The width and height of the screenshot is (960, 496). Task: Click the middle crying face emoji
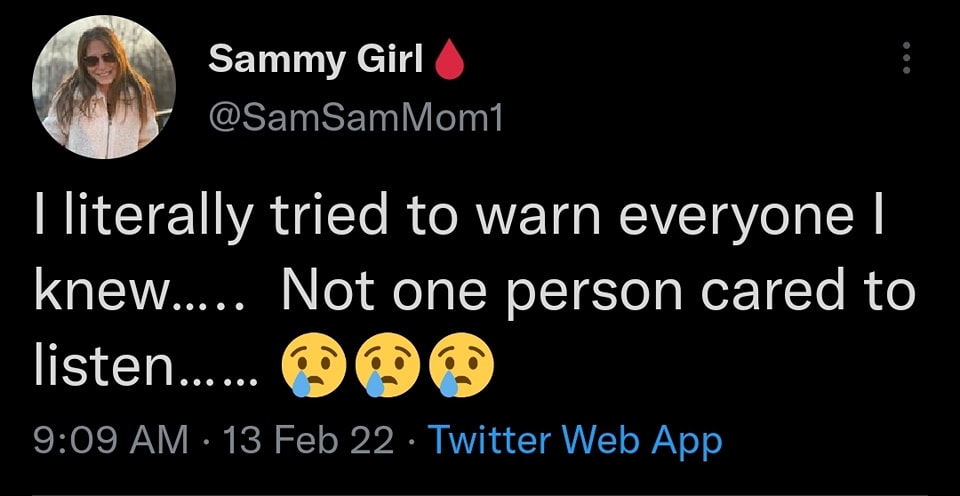[383, 372]
